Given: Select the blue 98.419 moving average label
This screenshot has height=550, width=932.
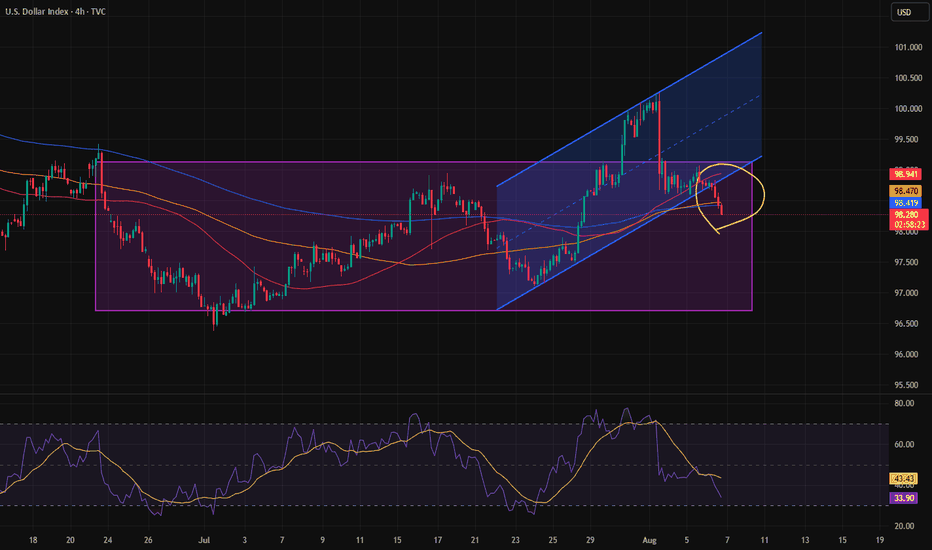Looking at the screenshot, I should point(905,203).
